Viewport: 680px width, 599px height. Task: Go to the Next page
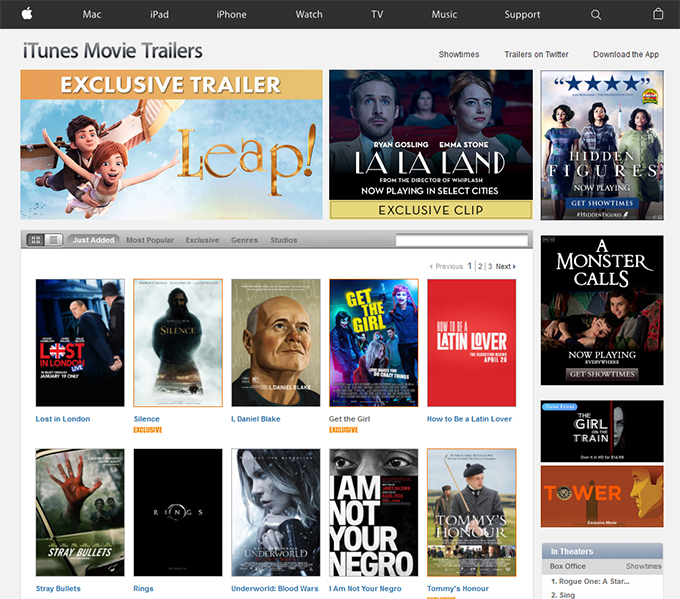(x=506, y=266)
